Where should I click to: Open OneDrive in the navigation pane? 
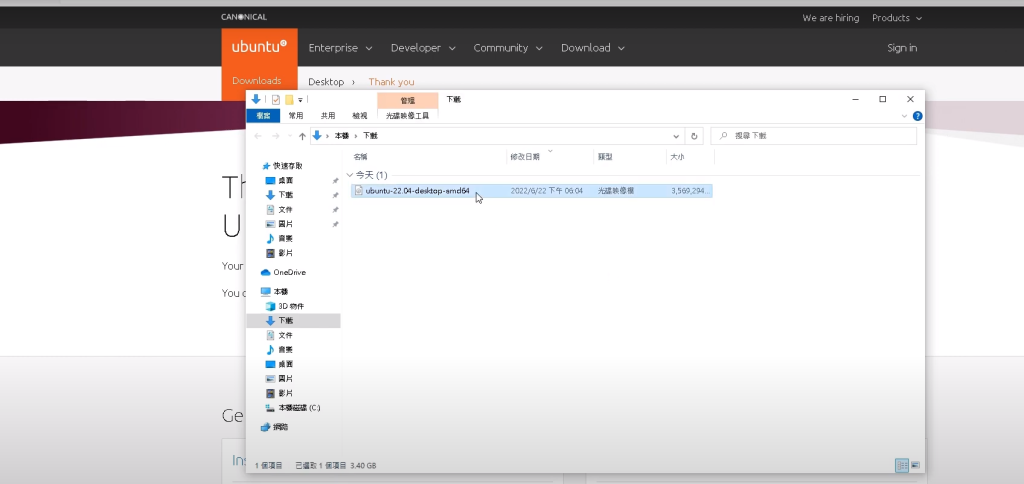pos(288,272)
